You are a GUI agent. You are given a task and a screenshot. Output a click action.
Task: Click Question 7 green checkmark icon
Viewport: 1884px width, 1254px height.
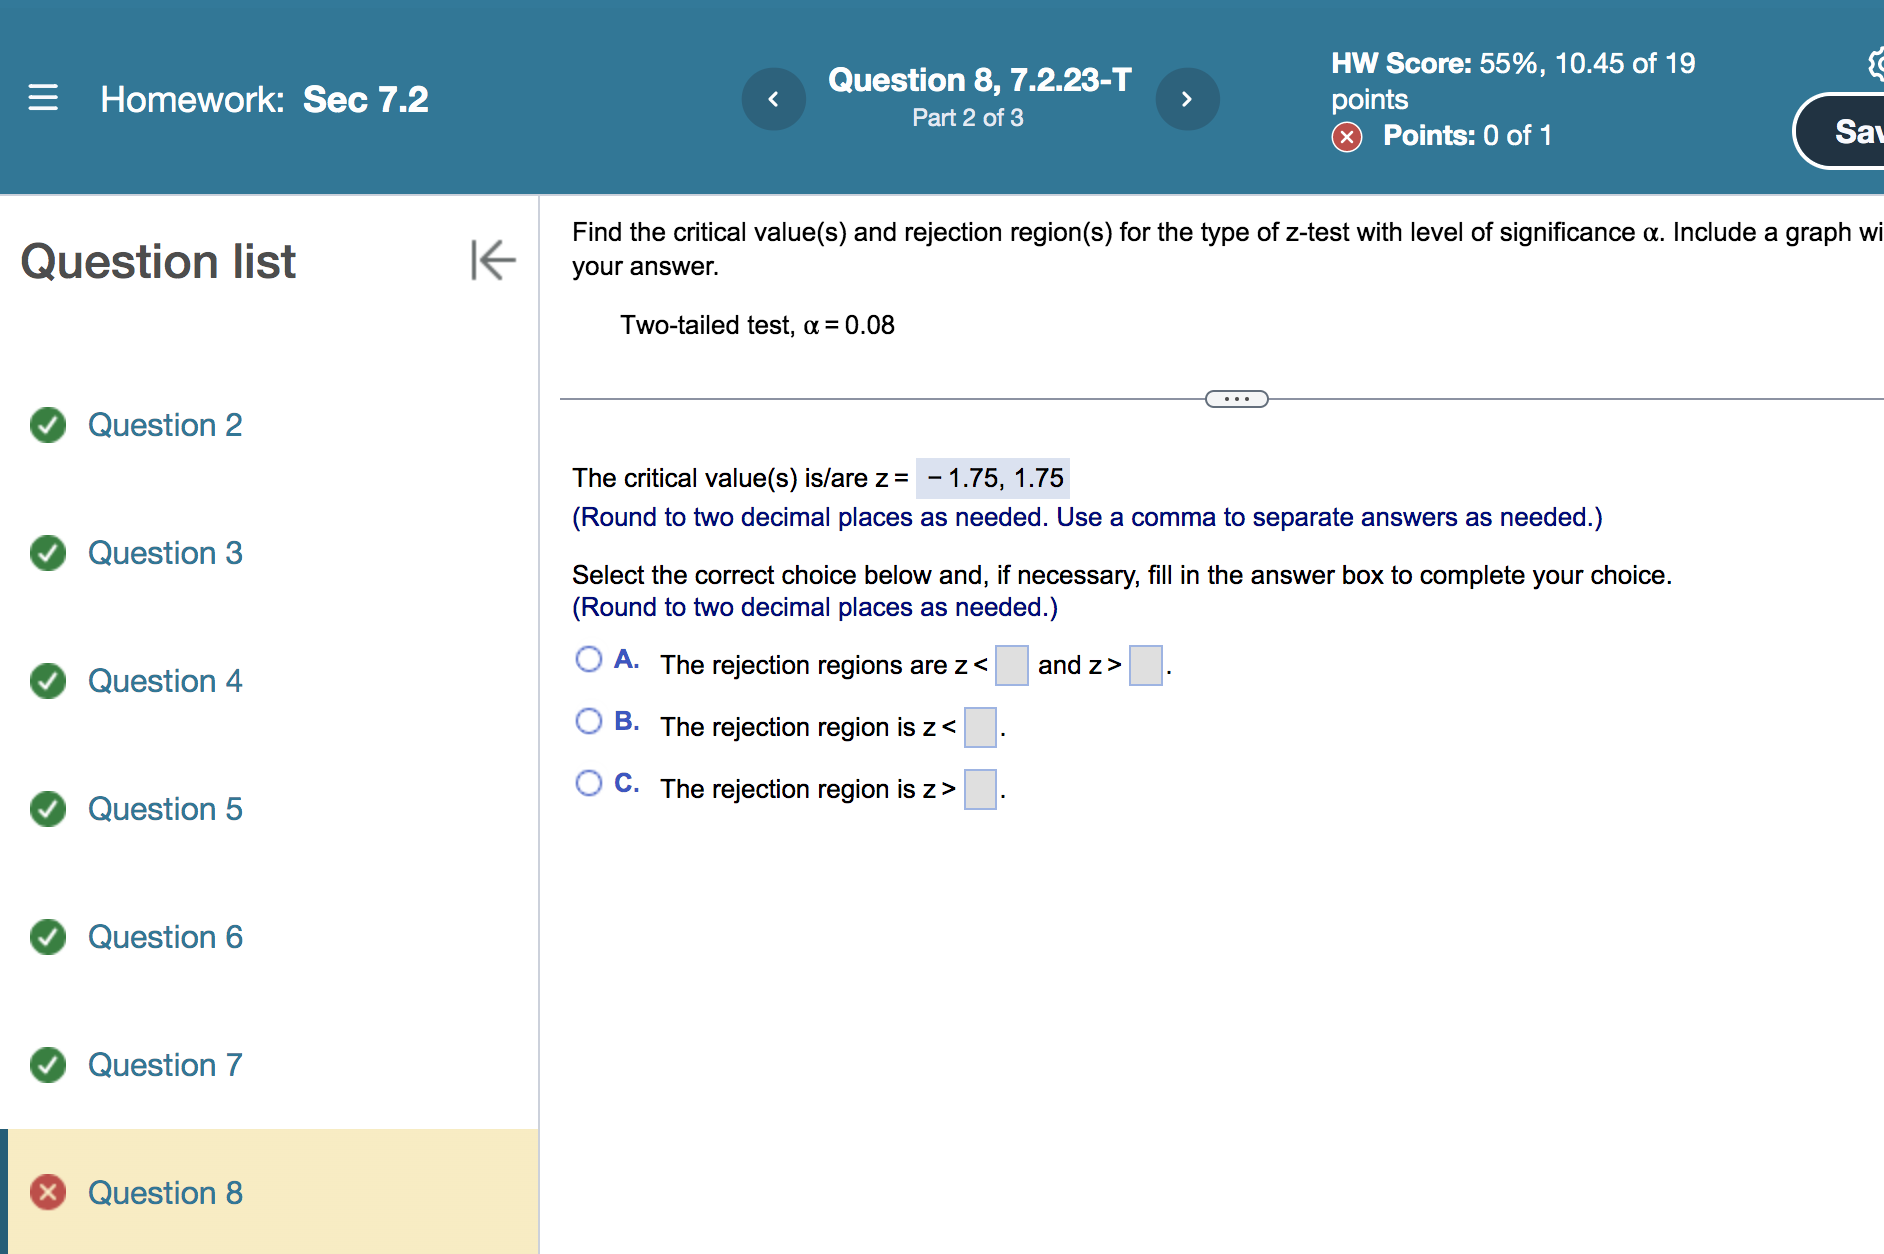tap(48, 1065)
